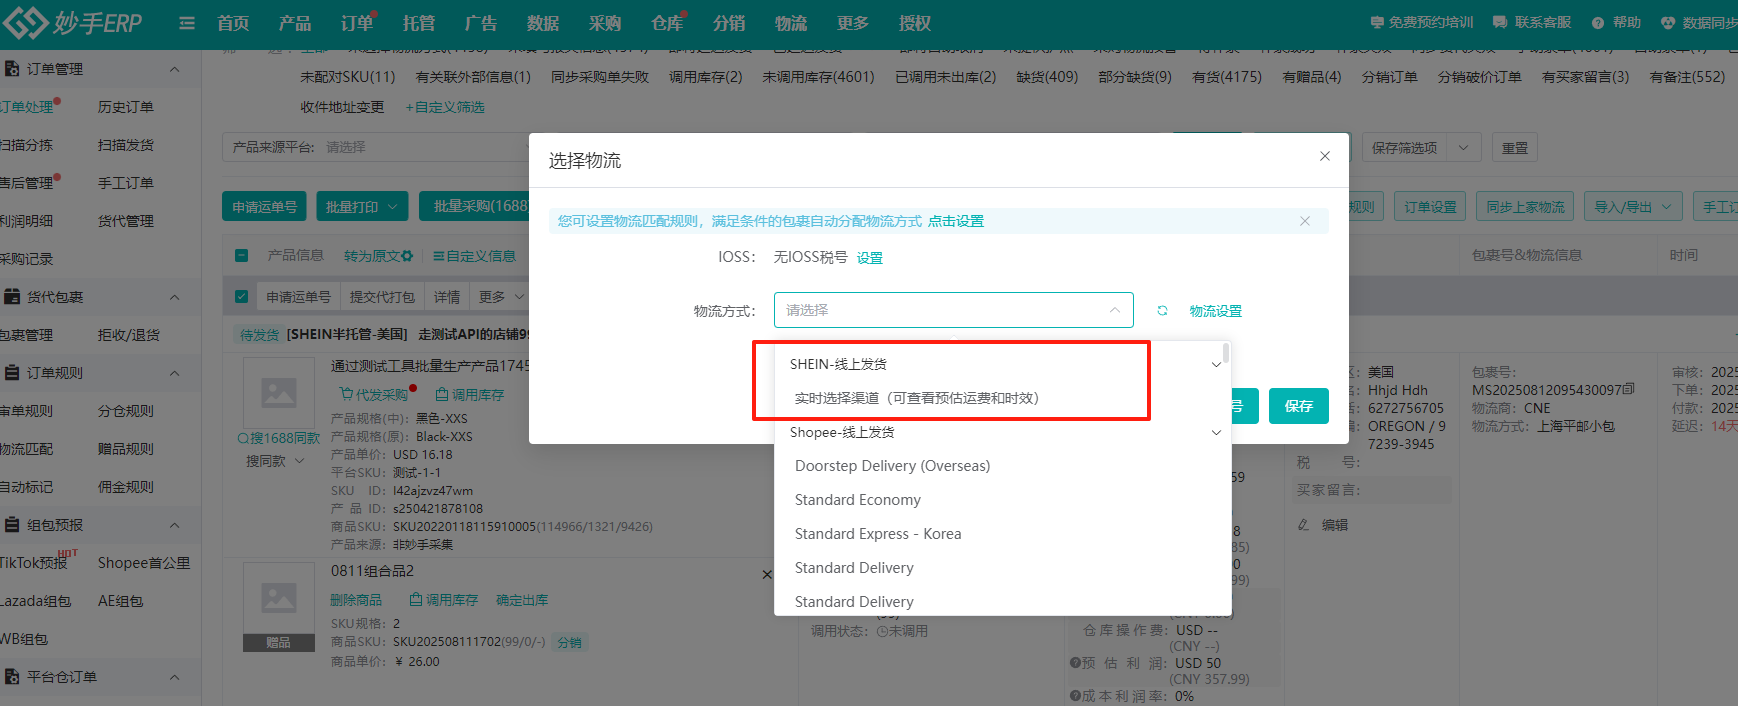Open the 产品 top menu
This screenshot has height=706, width=1738.
coord(295,23)
